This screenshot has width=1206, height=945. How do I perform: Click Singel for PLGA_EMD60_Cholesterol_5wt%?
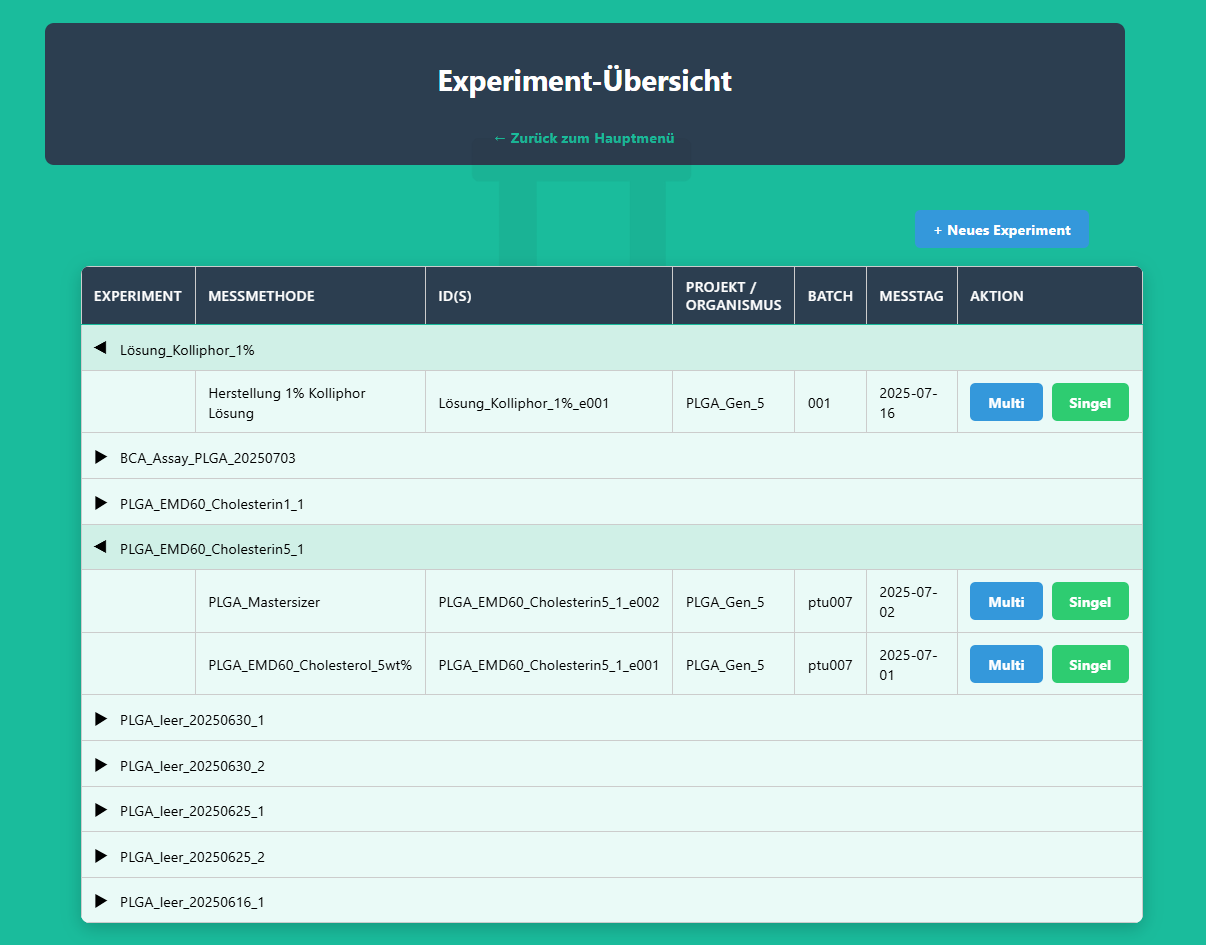(x=1090, y=664)
